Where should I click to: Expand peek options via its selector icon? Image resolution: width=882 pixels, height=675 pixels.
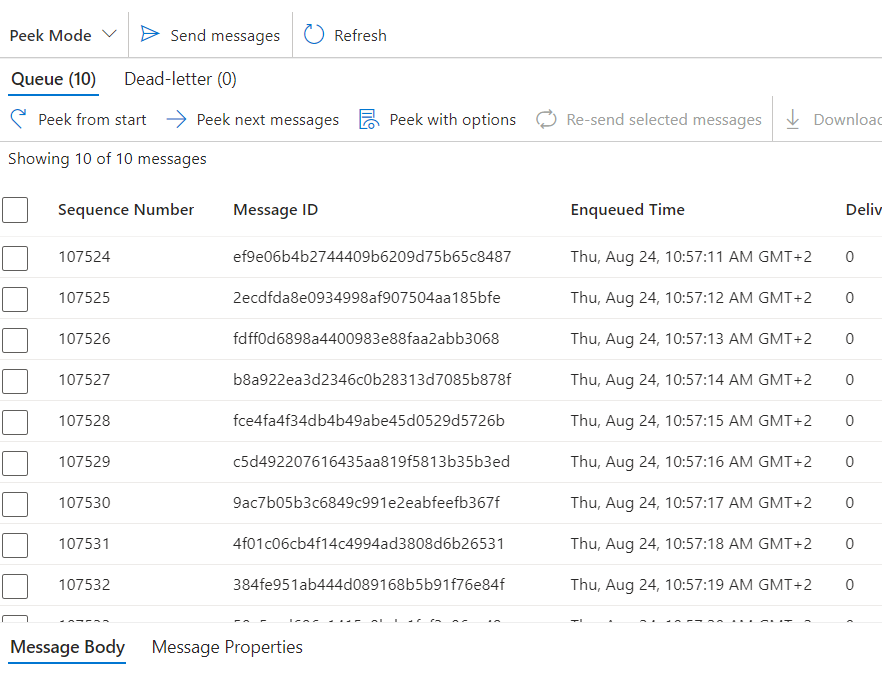[369, 119]
